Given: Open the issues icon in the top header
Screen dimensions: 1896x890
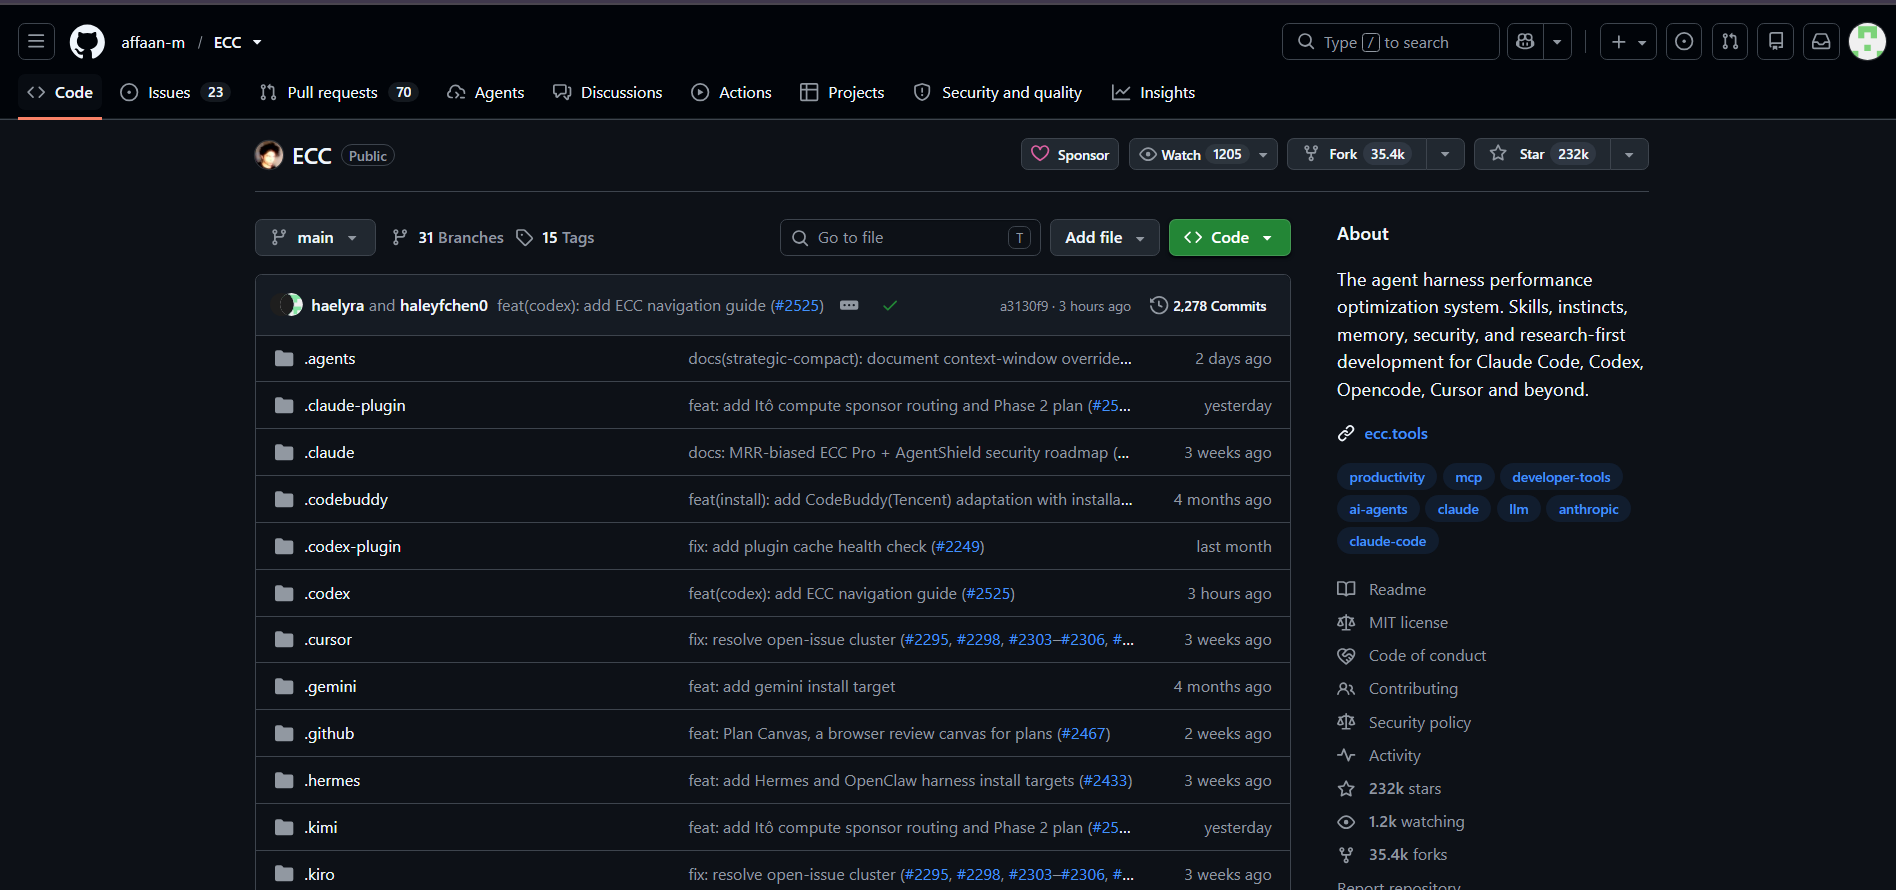Looking at the screenshot, I should pyautogui.click(x=1684, y=42).
